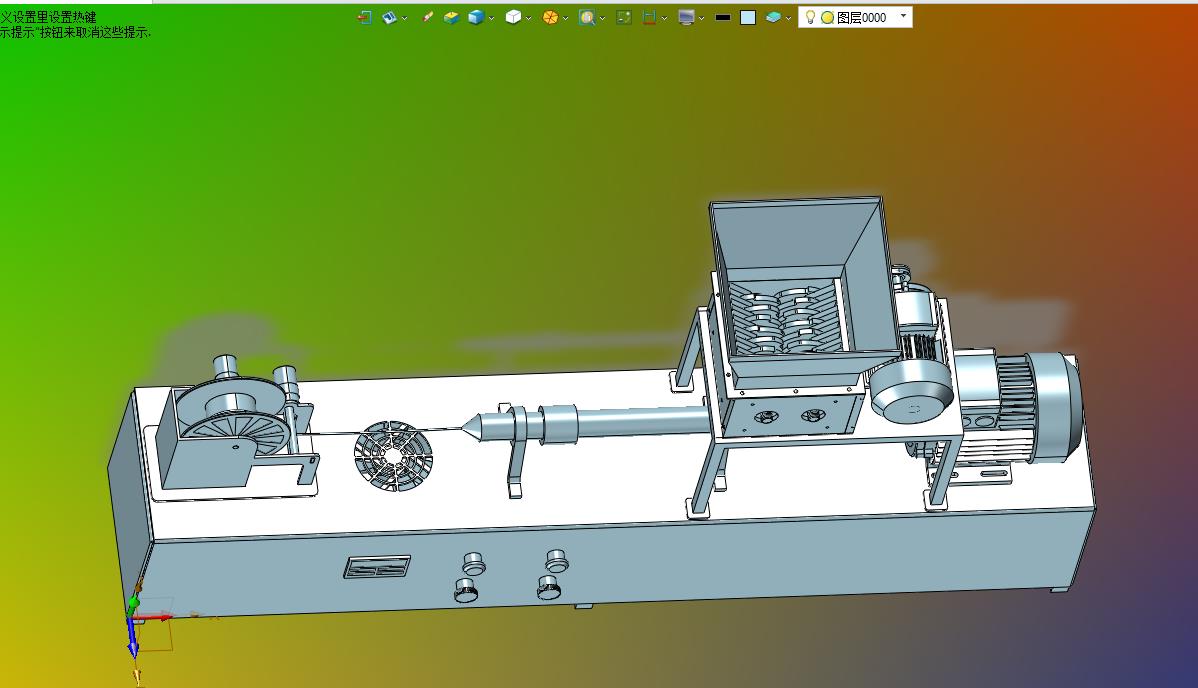Viewport: 1198px width, 688px height.
Task: Click the black line color swatch
Action: pos(723,17)
